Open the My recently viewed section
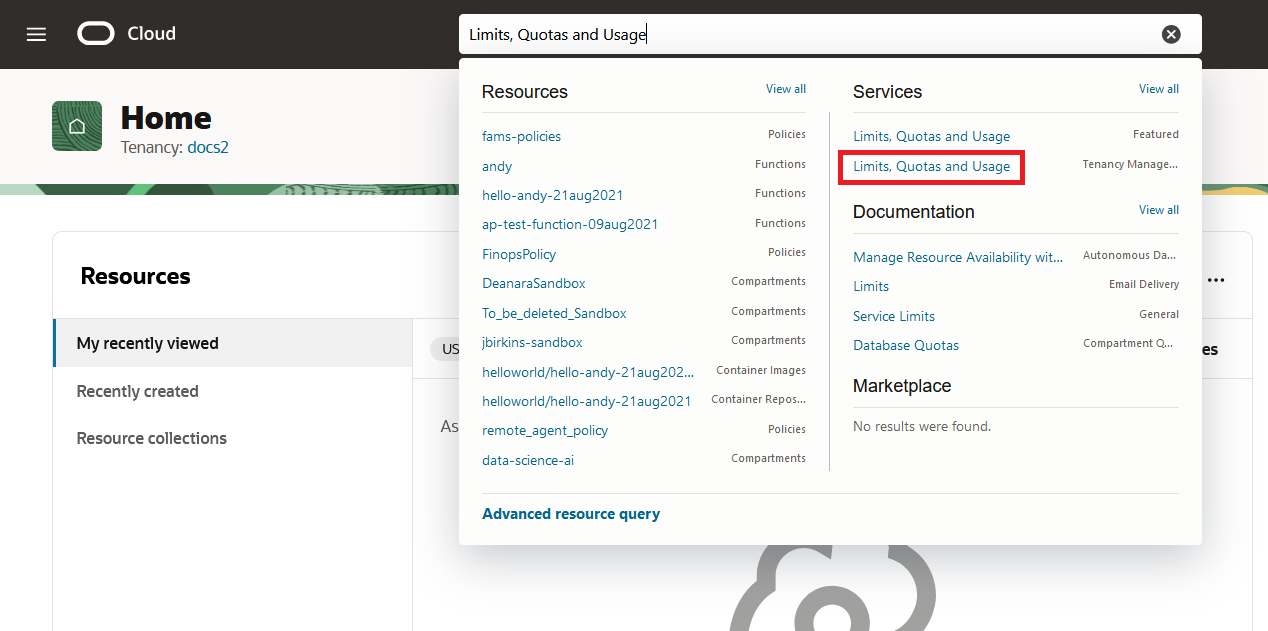The width and height of the screenshot is (1268, 631). 147,342
